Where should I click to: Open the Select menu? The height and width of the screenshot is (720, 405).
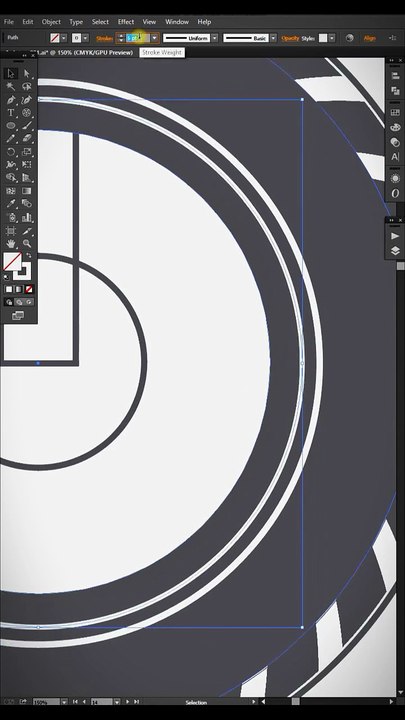100,22
